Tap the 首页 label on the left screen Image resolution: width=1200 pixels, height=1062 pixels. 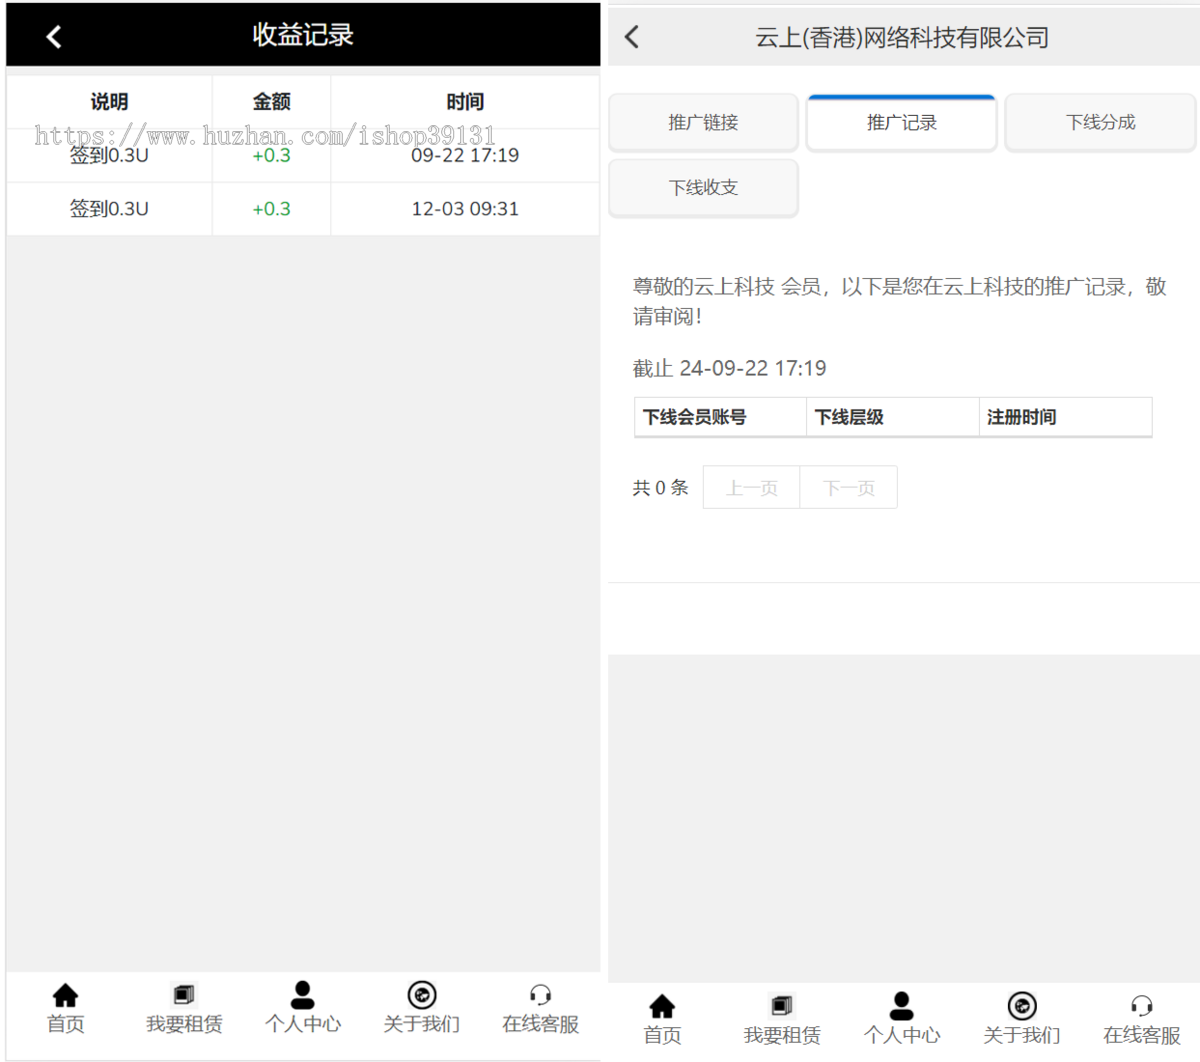pyautogui.click(x=66, y=1024)
